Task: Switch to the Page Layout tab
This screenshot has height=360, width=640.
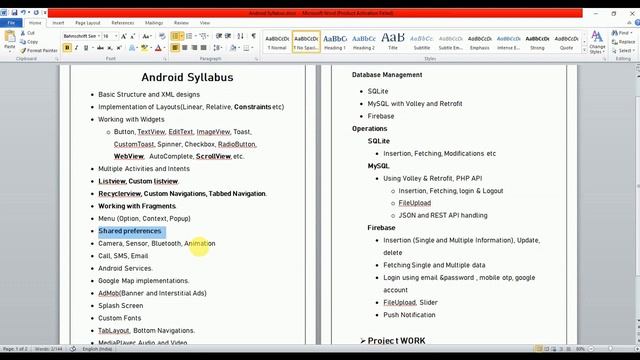Action: 88,23
